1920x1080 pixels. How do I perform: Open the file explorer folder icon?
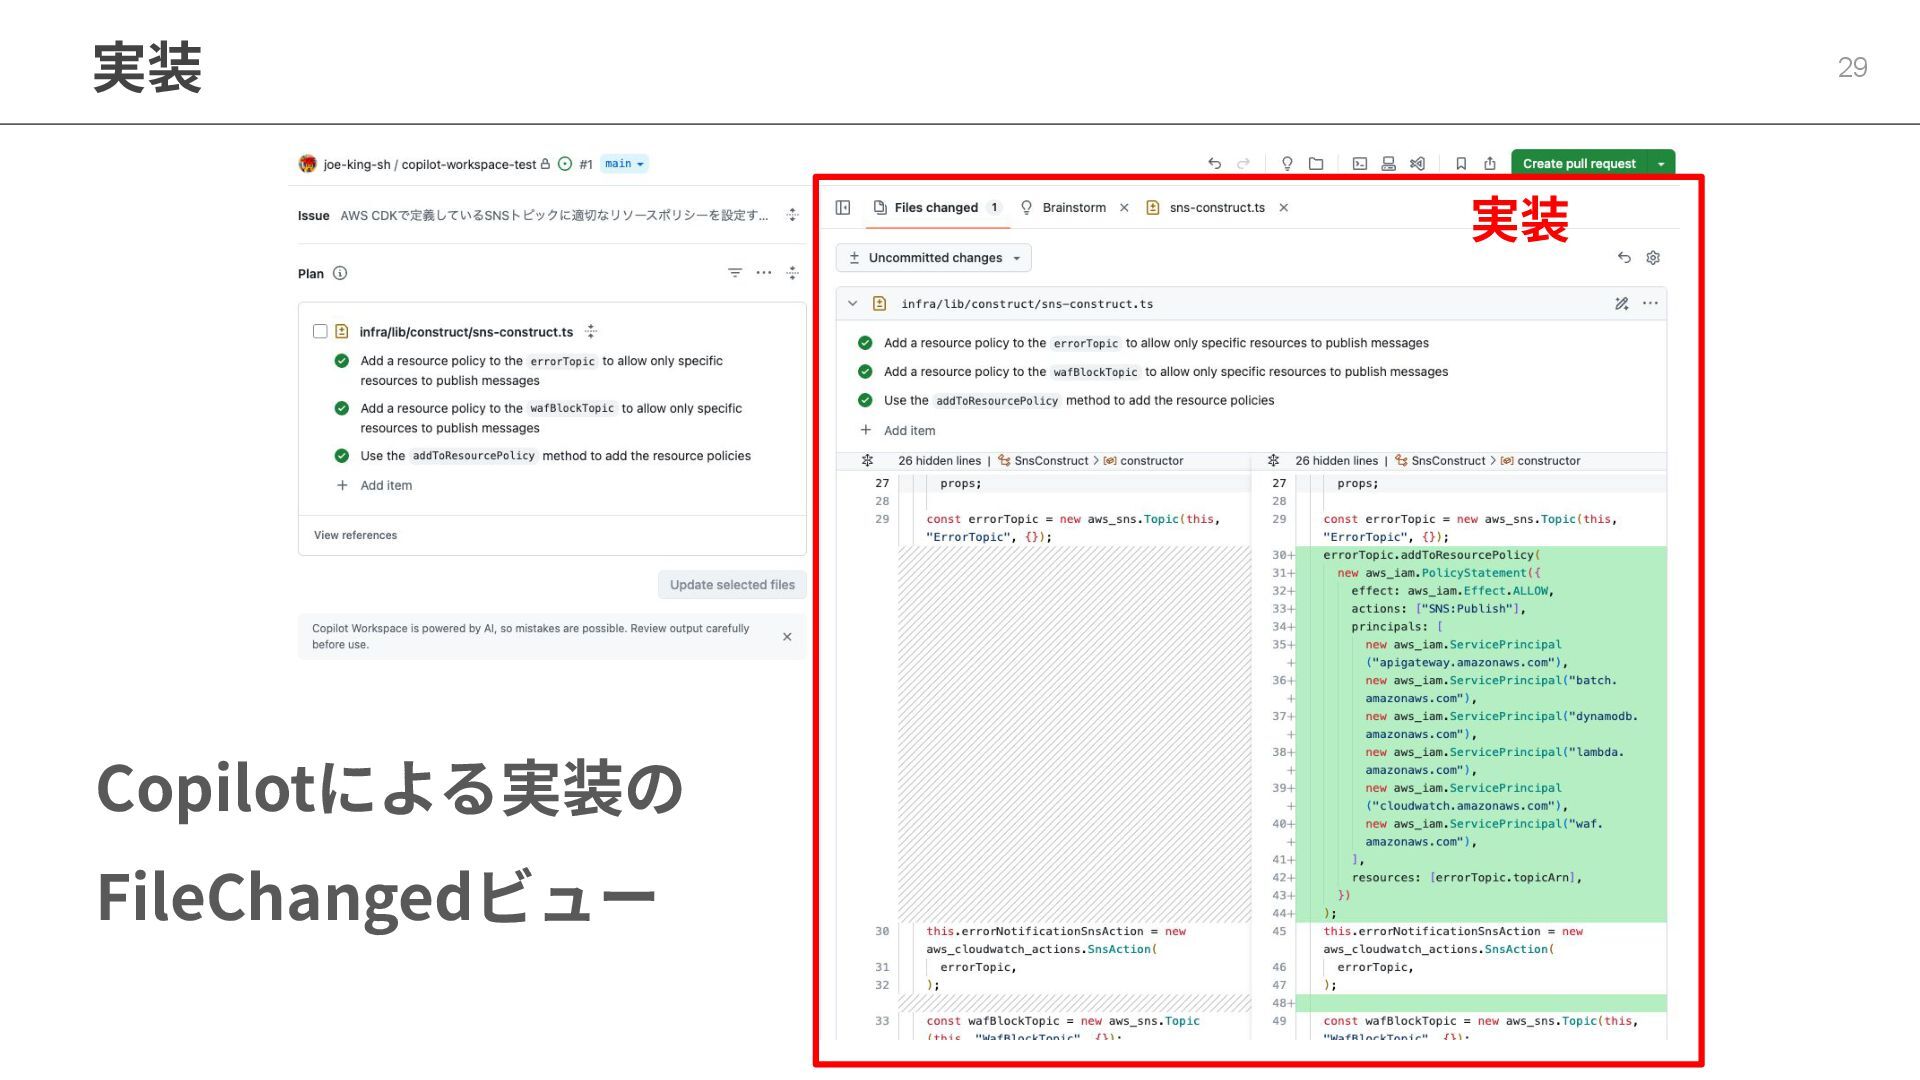tap(1316, 164)
